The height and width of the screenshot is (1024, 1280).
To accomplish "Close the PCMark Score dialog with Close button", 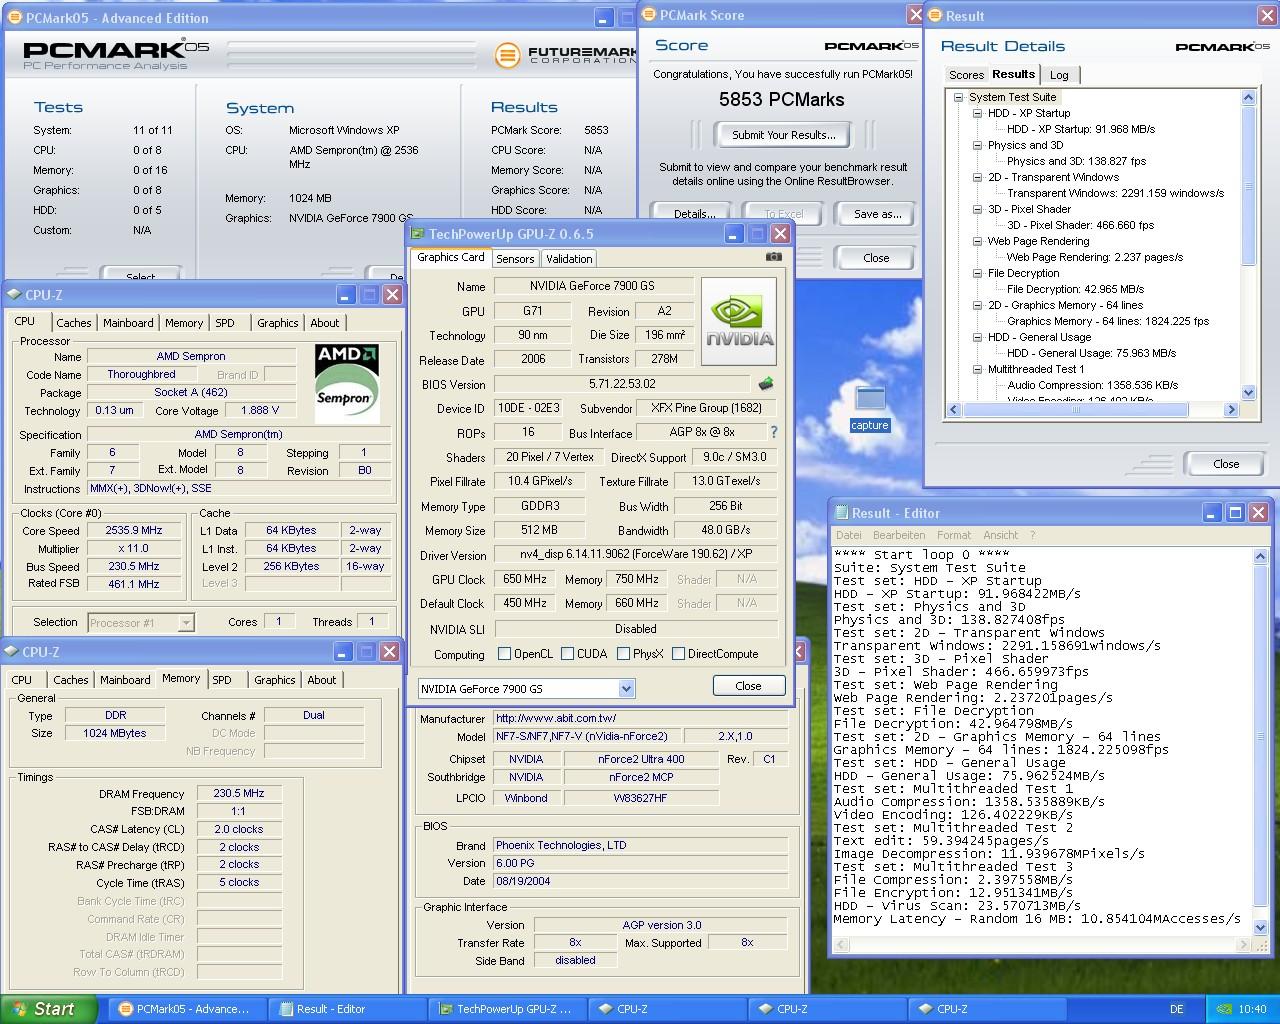I will (x=876, y=257).
